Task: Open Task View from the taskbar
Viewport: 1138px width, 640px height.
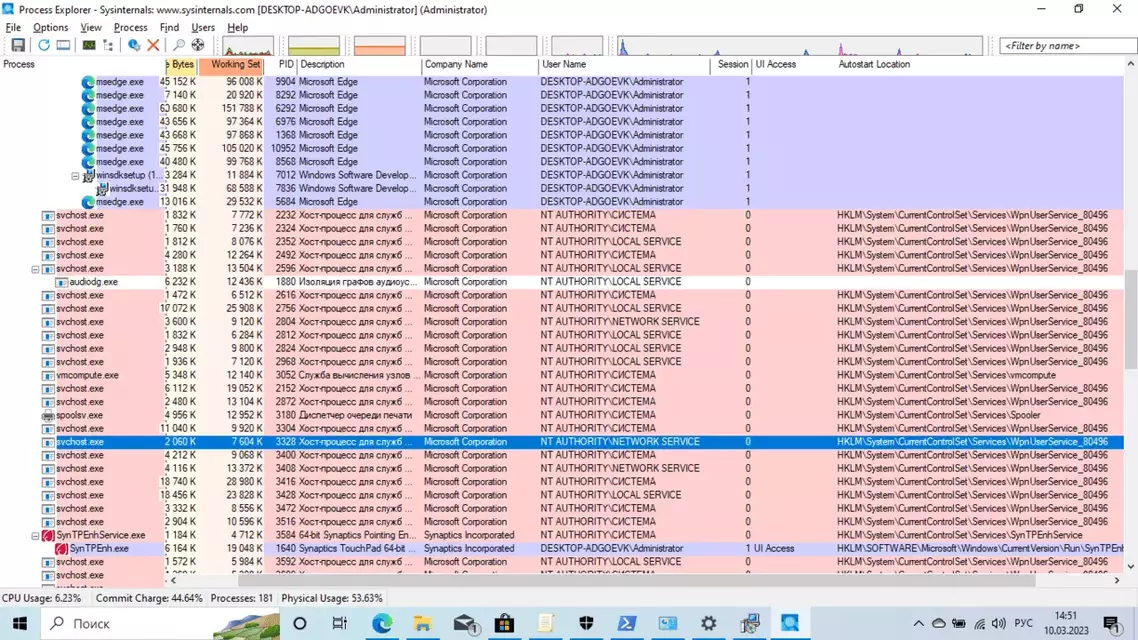Action: (x=340, y=623)
